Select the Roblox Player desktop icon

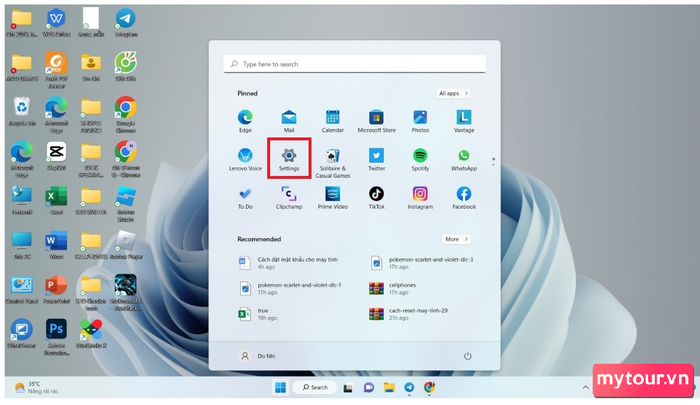point(126,245)
